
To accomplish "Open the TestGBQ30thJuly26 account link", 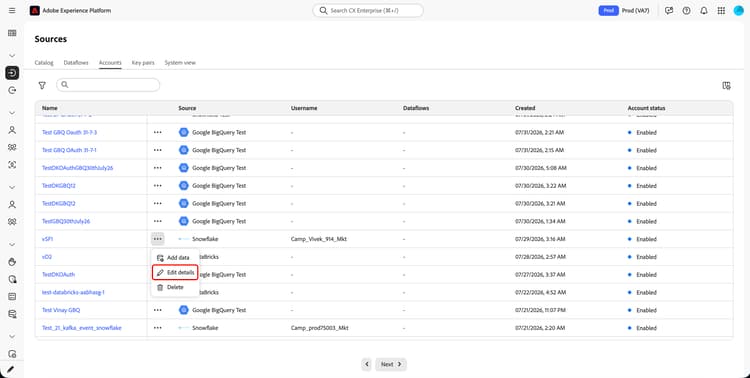I will (x=66, y=221).
